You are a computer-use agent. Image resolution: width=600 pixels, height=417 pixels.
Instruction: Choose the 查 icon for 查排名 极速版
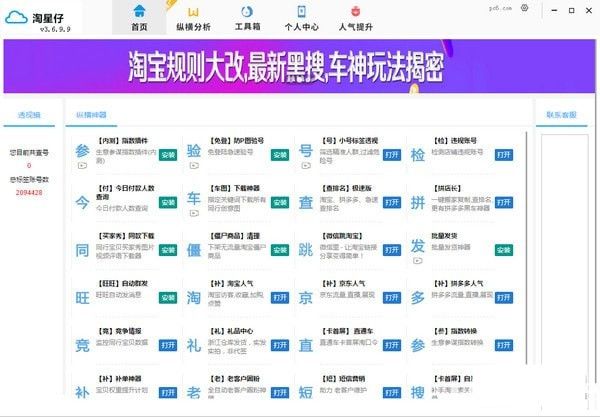[x=306, y=202]
